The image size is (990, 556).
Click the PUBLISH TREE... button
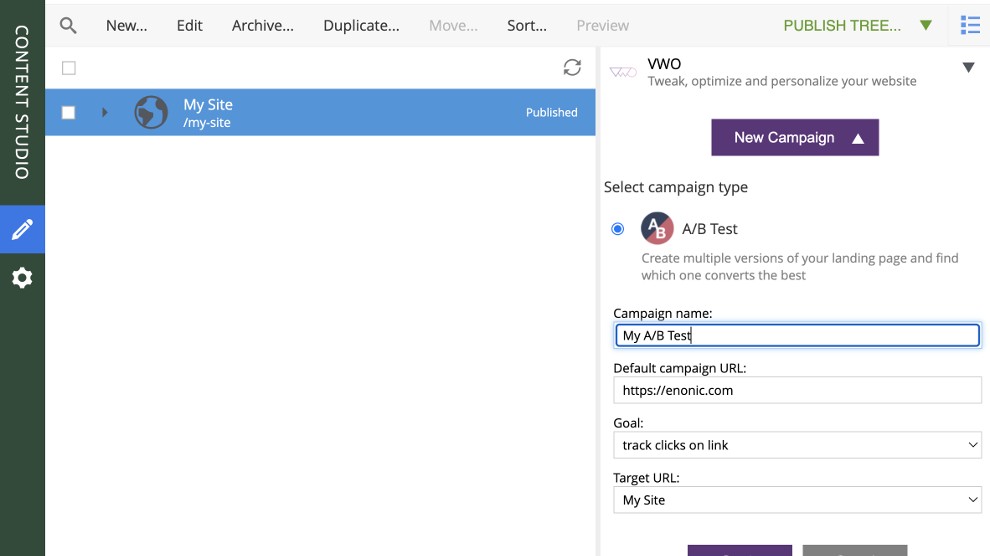[842, 25]
